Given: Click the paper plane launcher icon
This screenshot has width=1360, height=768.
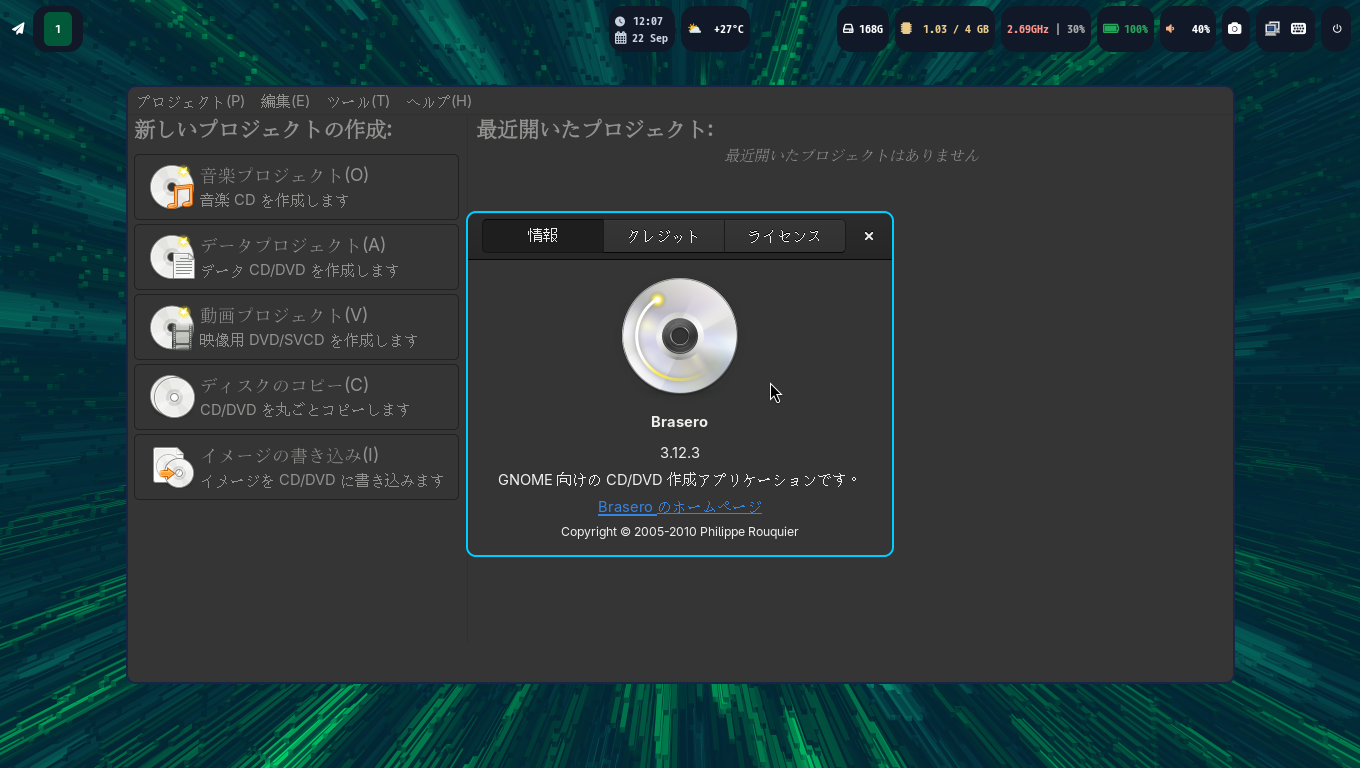Looking at the screenshot, I should pos(18,29).
